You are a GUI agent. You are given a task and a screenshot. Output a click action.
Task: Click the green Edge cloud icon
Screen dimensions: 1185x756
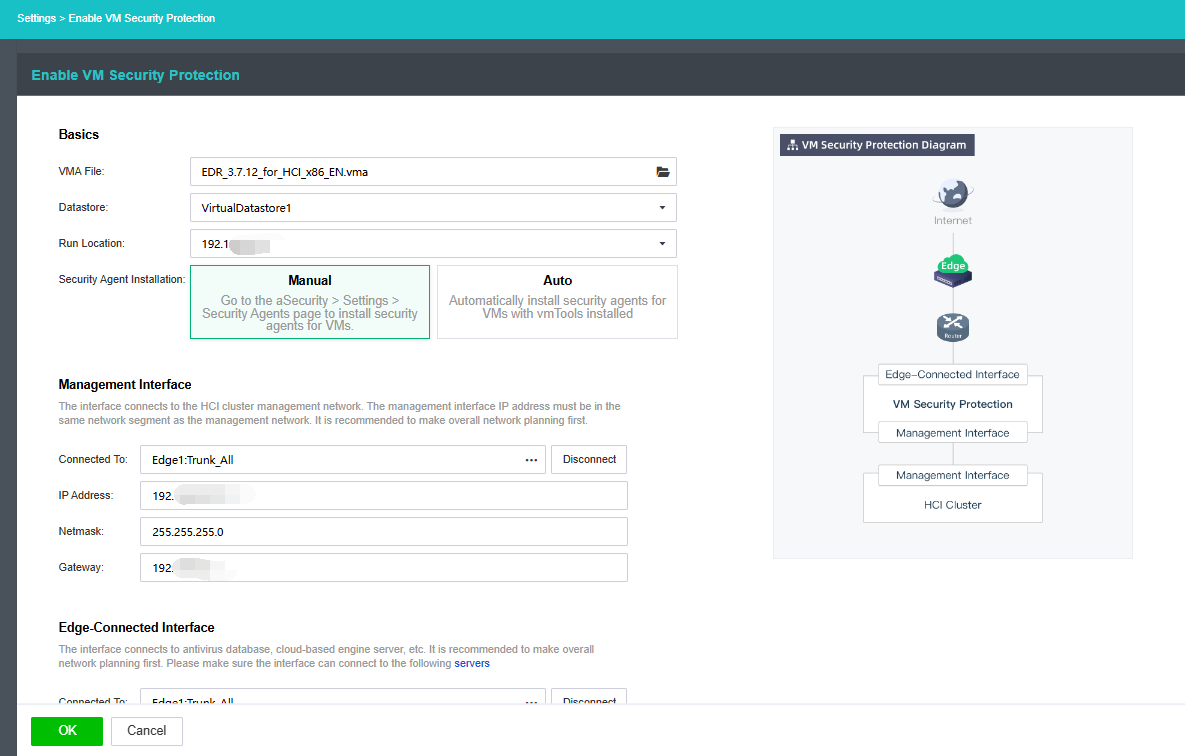click(952, 269)
